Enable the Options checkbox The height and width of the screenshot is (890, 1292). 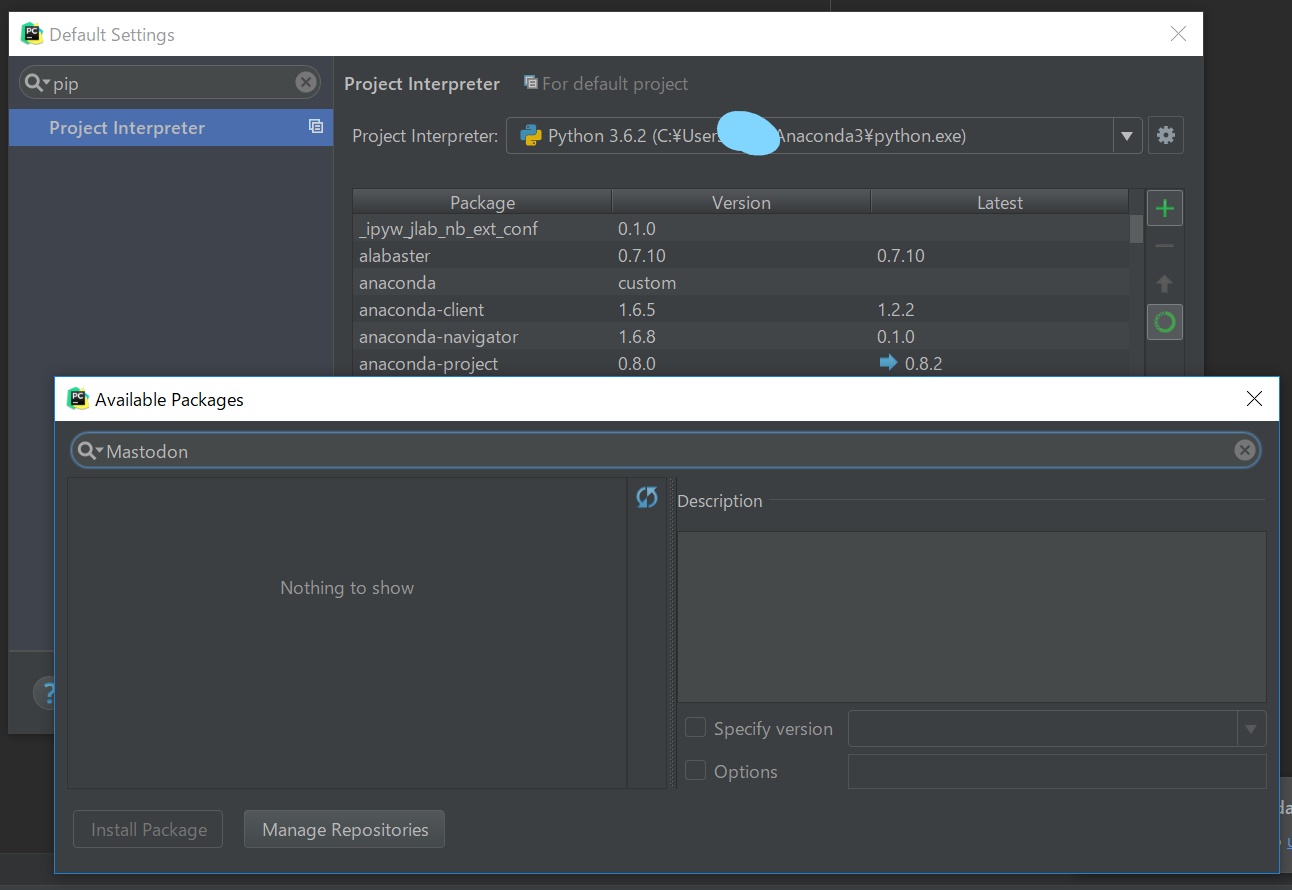coord(695,771)
